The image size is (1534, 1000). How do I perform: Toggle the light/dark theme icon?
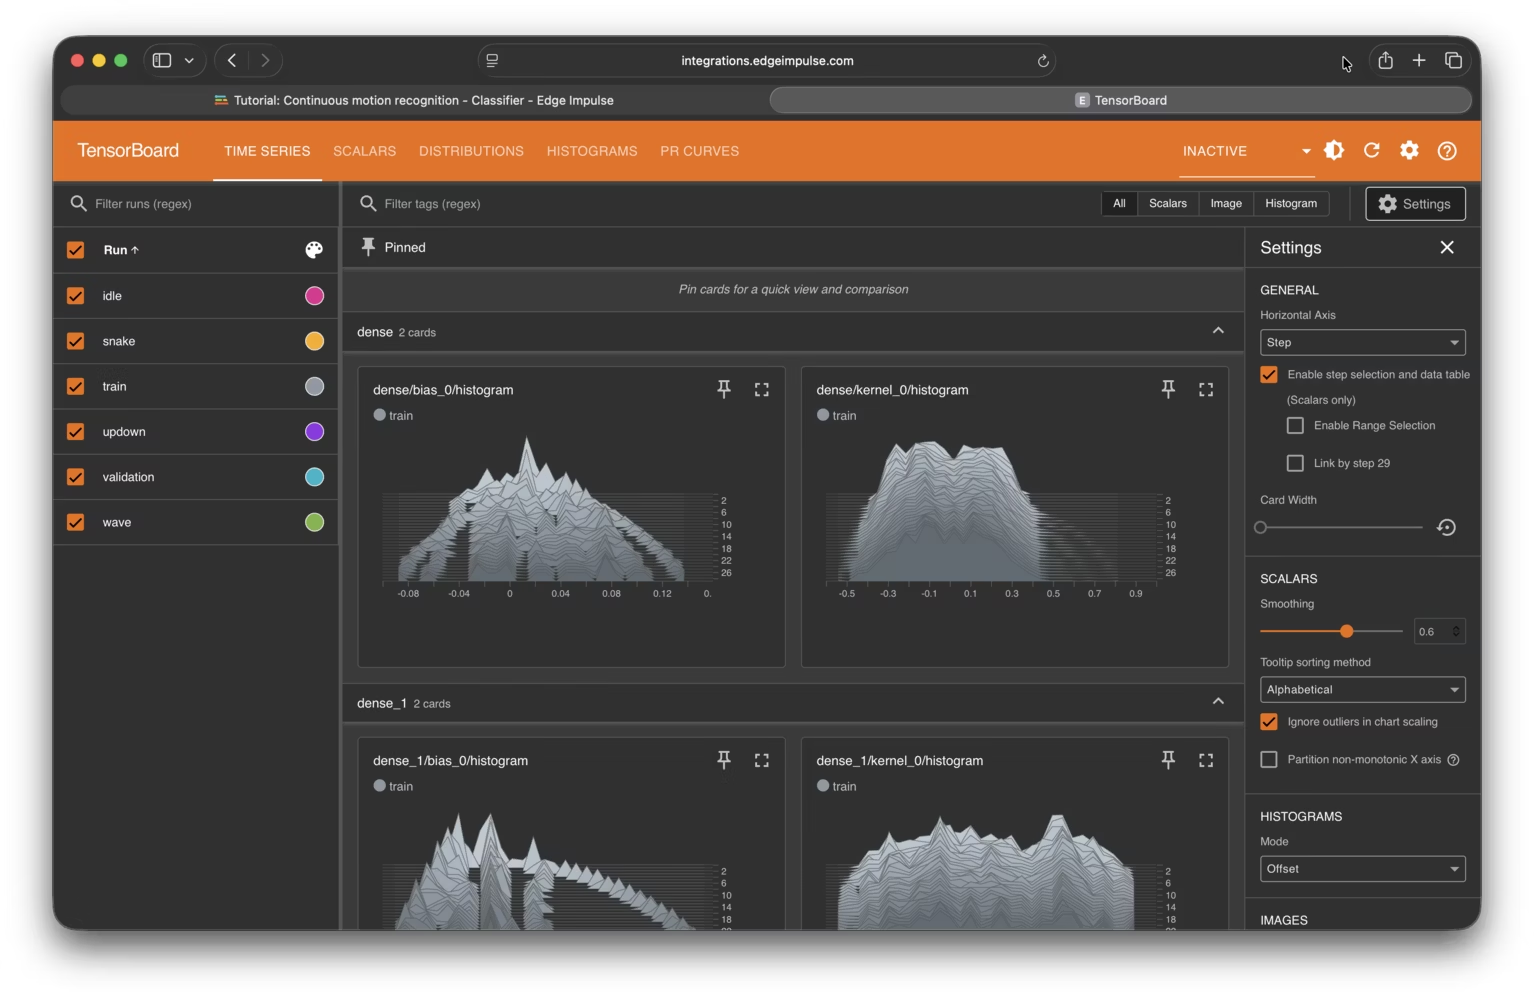(1334, 150)
